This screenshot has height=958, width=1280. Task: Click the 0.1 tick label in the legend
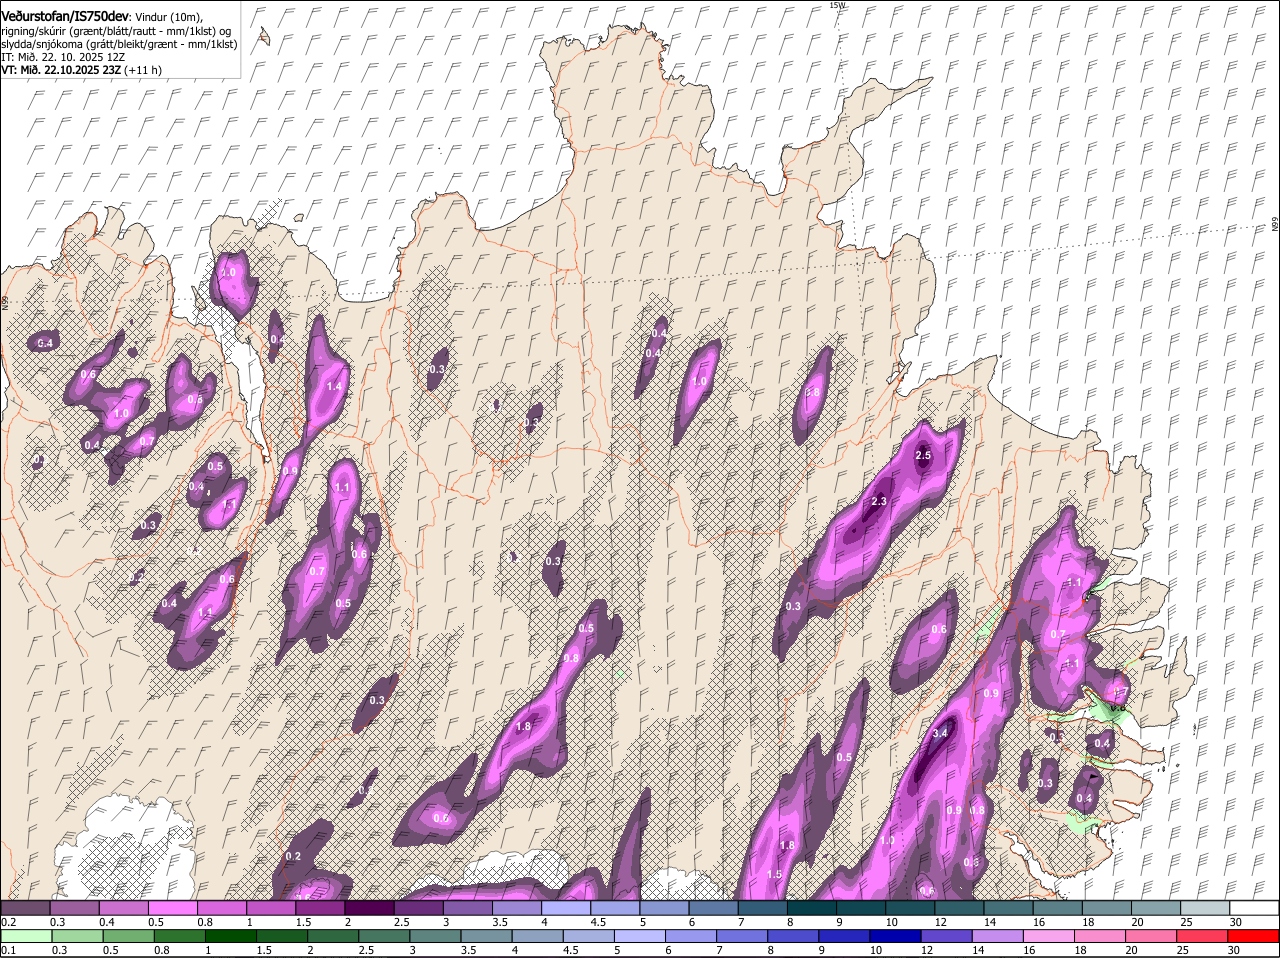click(x=8, y=950)
